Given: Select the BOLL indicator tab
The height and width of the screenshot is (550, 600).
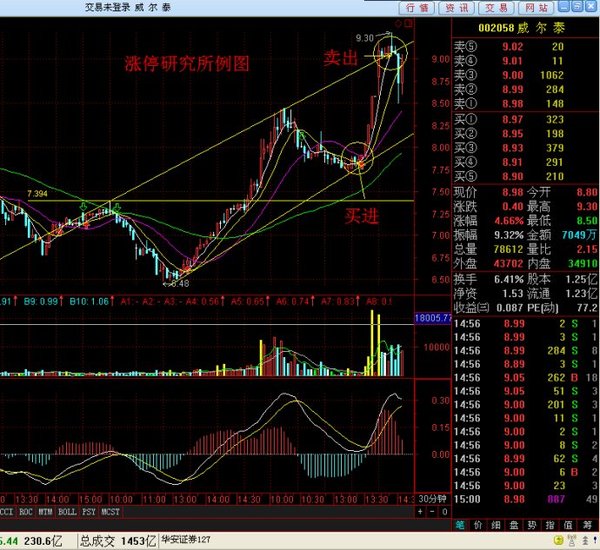Looking at the screenshot, I should click(67, 512).
